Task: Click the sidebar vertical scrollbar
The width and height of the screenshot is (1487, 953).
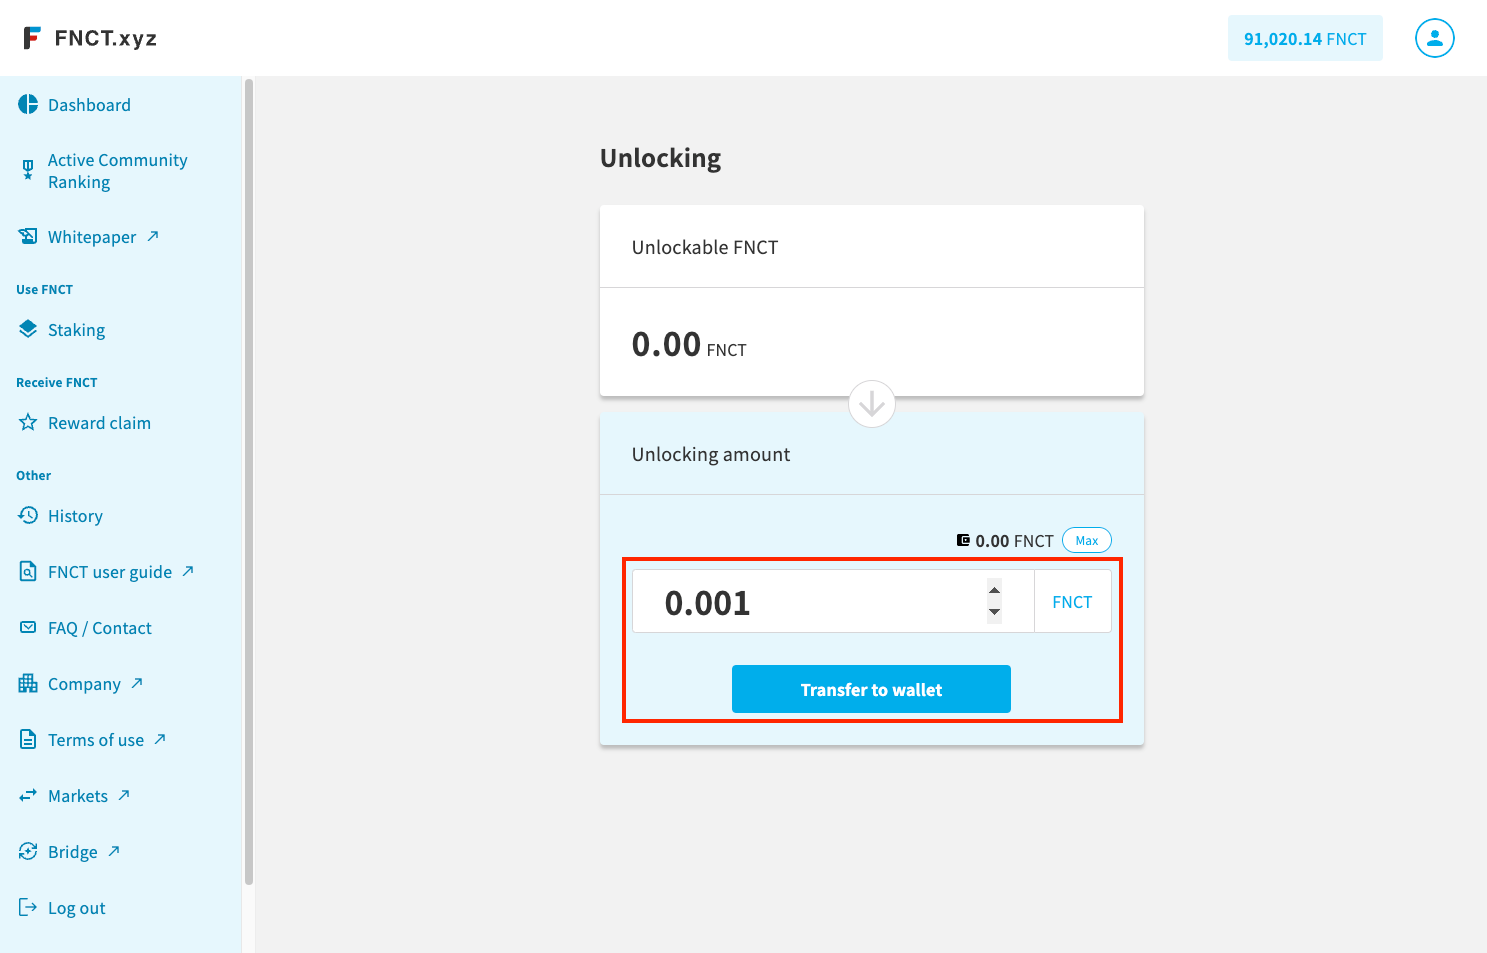Action: coord(249,482)
